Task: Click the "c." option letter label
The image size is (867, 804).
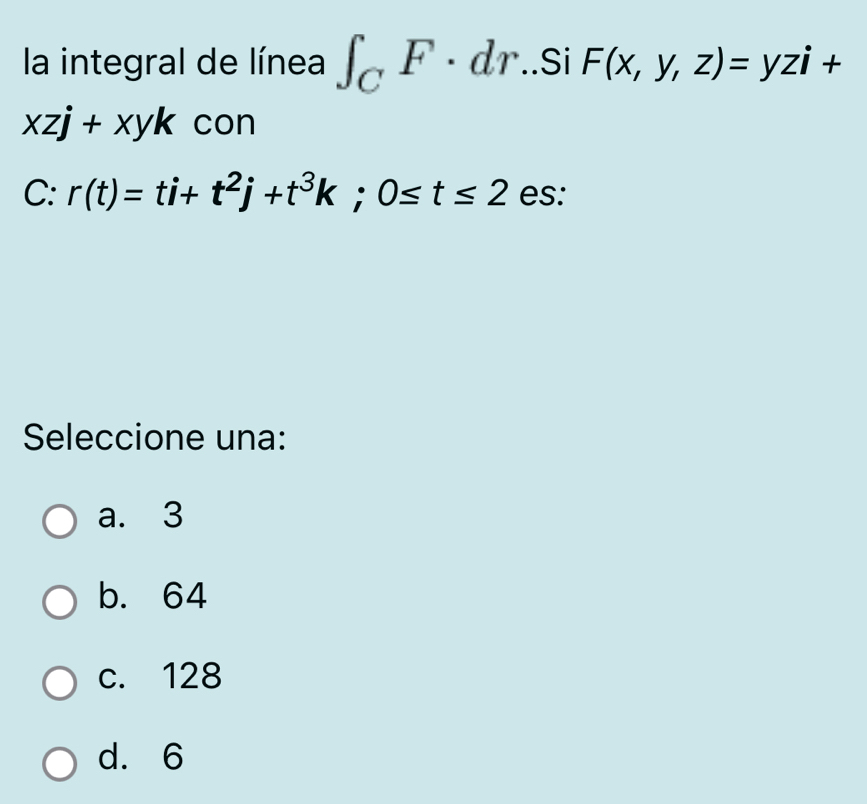Action: coord(115,678)
